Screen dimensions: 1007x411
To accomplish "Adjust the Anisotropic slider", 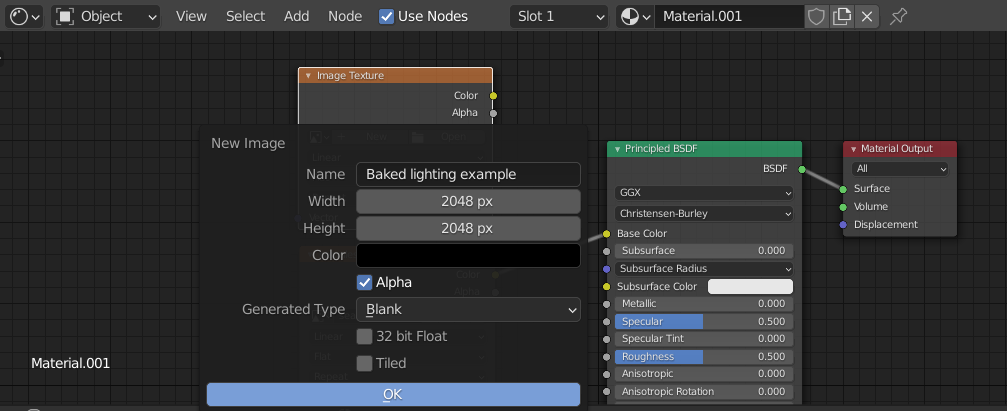I will (704, 374).
